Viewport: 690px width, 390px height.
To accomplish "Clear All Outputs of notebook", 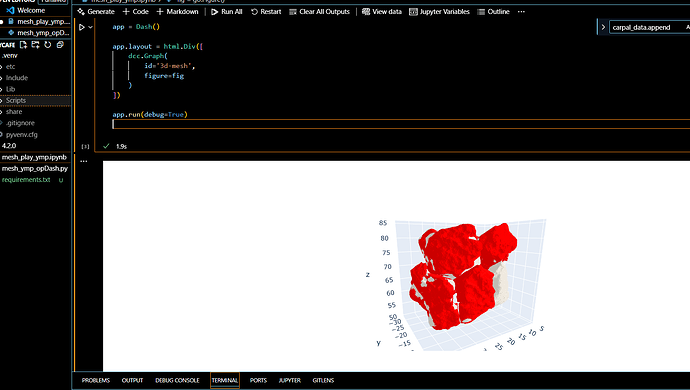I will [x=319, y=12].
